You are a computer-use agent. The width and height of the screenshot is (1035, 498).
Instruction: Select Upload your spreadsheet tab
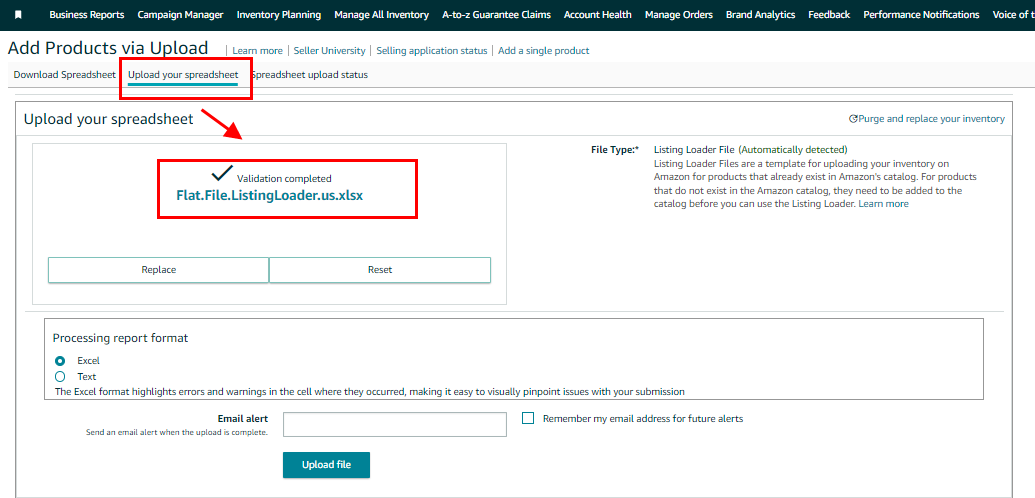[184, 75]
